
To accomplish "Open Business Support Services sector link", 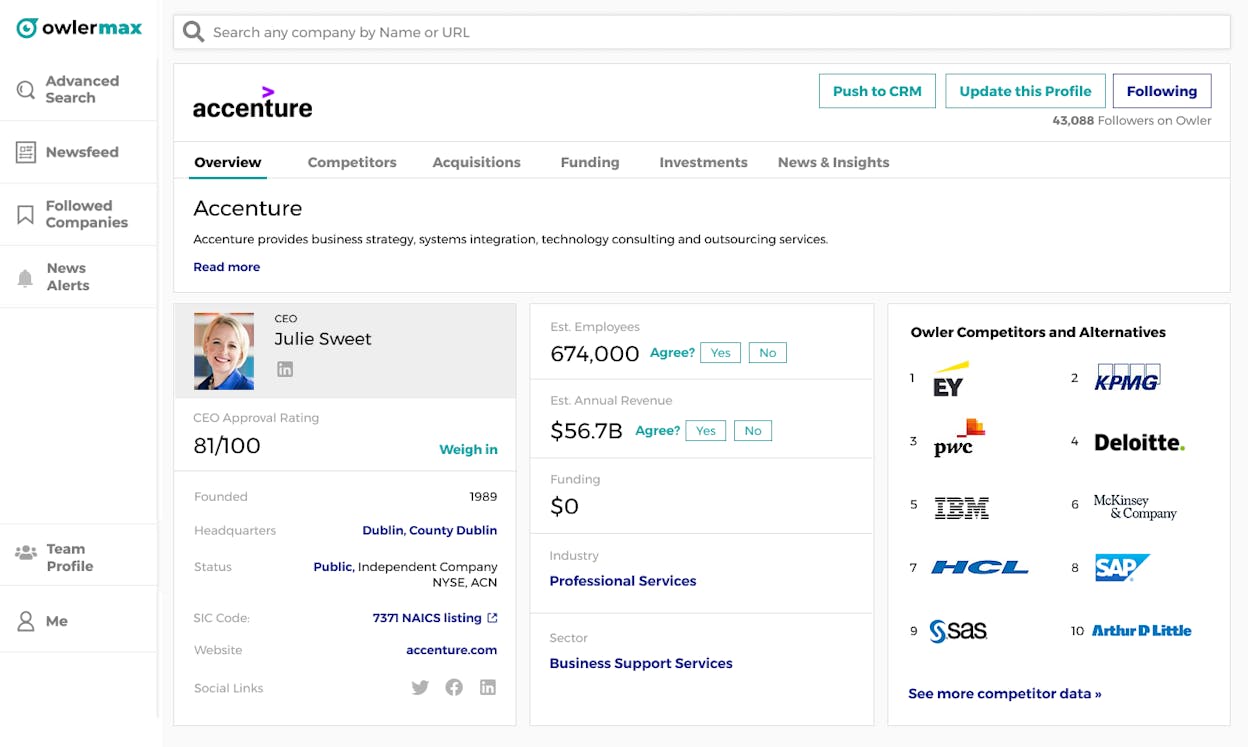I will pyautogui.click(x=641, y=663).
